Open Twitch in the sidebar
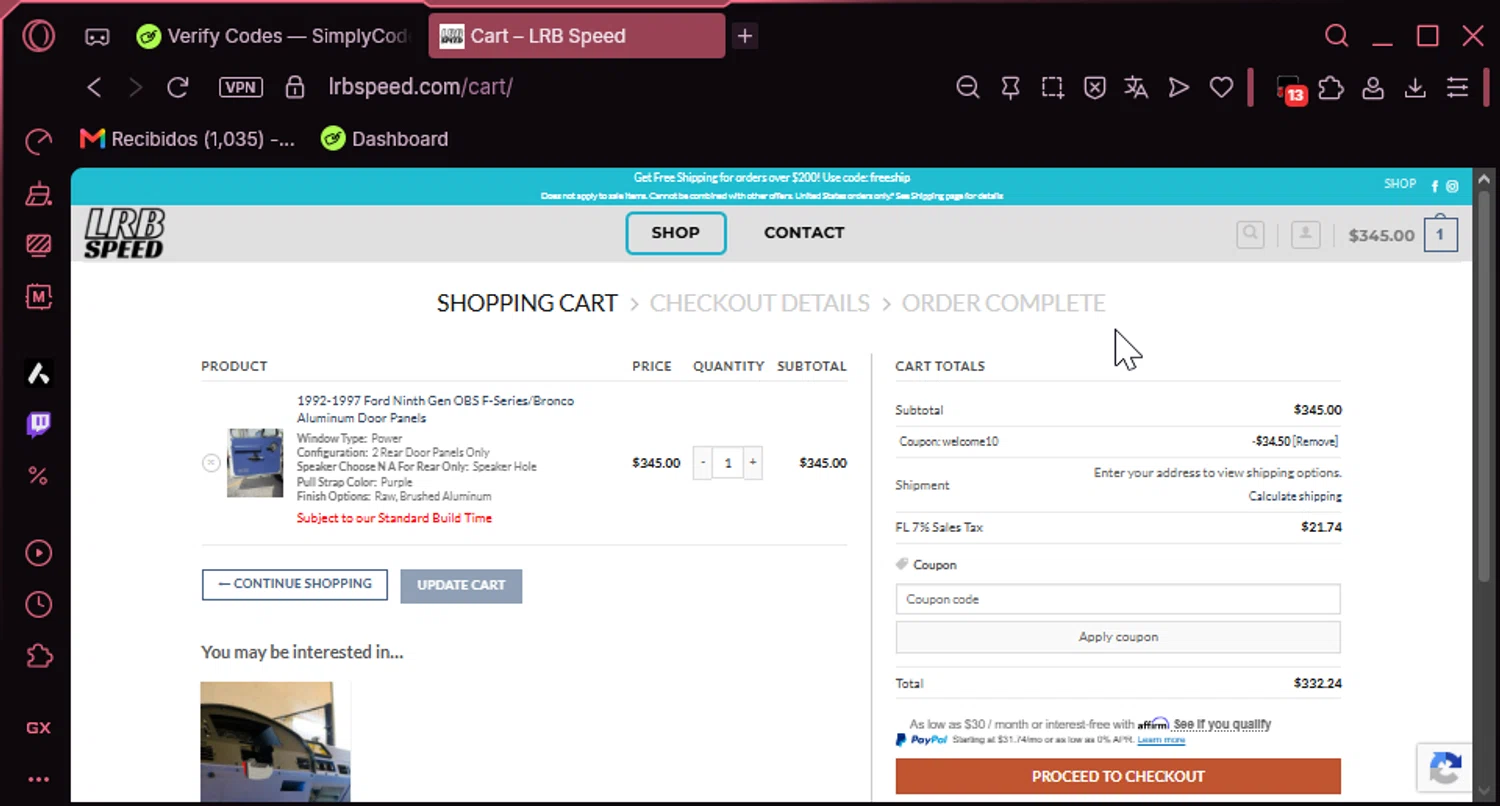This screenshot has width=1500, height=806. pos(39,425)
